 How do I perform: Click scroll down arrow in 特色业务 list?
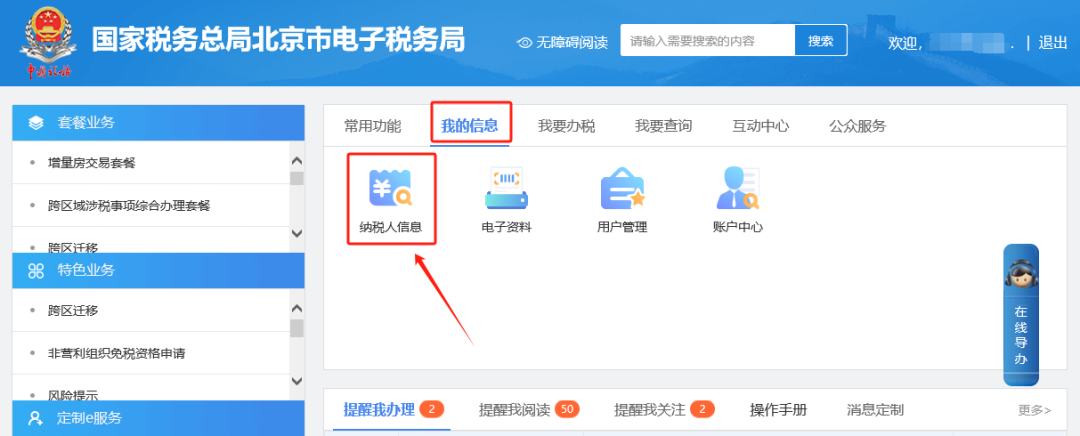(x=297, y=381)
